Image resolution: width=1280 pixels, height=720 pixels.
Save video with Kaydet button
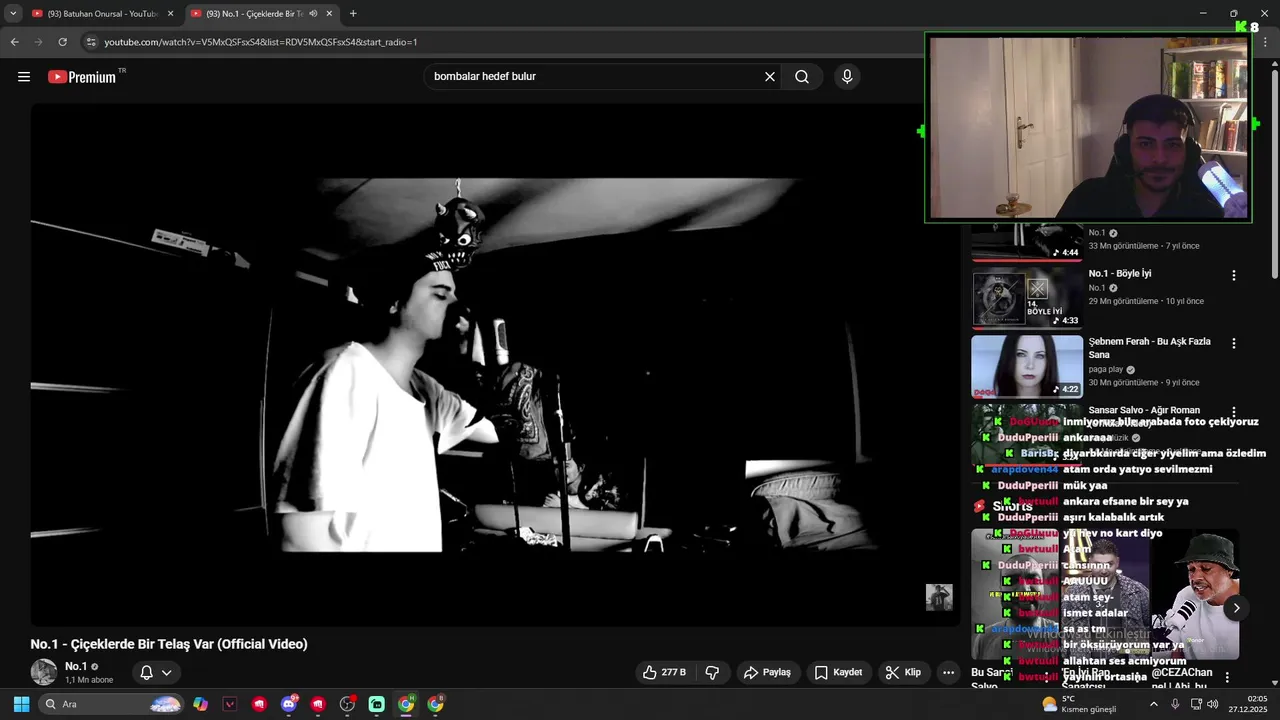pyautogui.click(x=838, y=673)
